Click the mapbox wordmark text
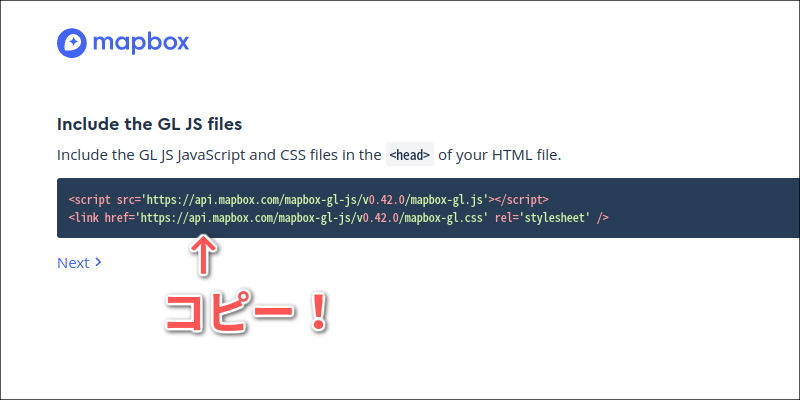 pyautogui.click(x=141, y=43)
